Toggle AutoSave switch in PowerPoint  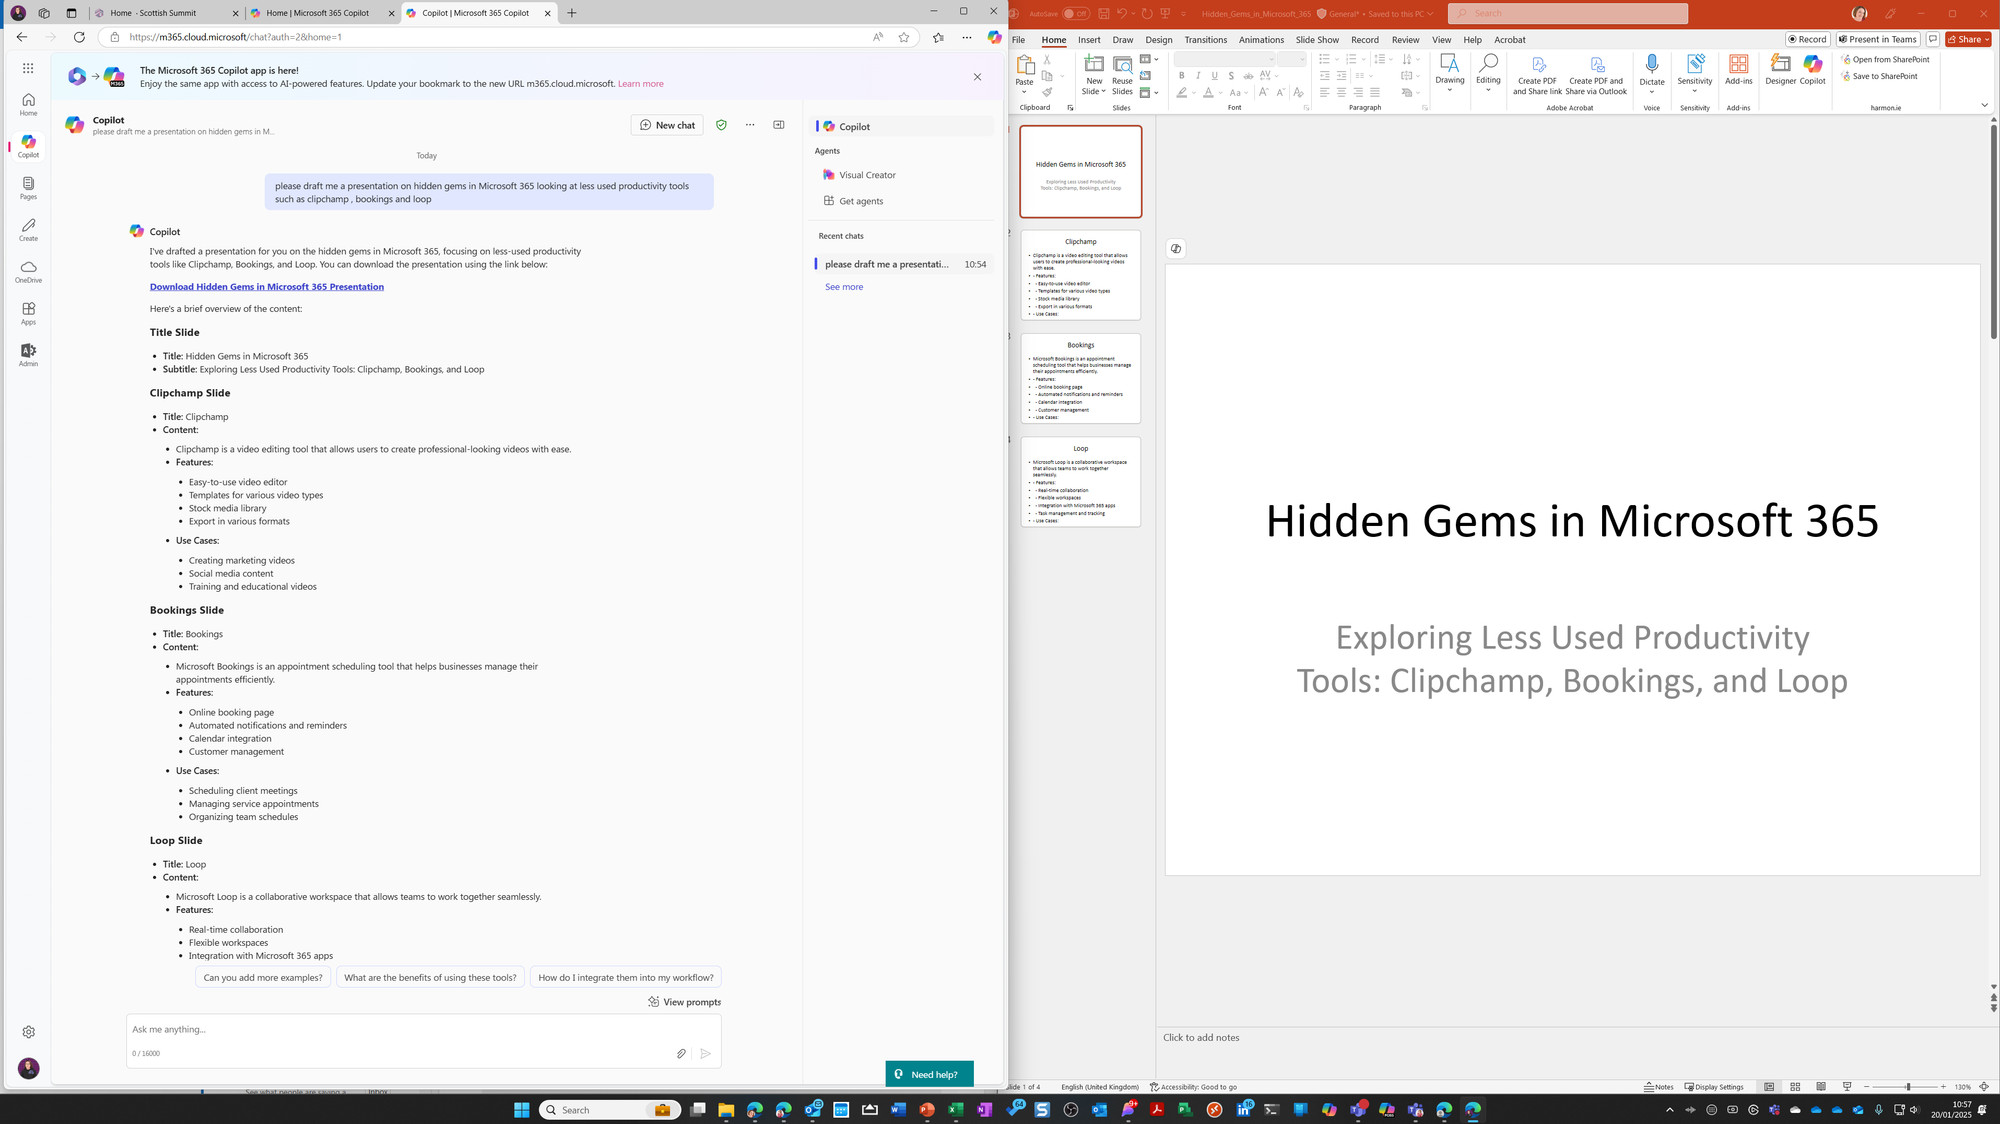(x=1076, y=14)
